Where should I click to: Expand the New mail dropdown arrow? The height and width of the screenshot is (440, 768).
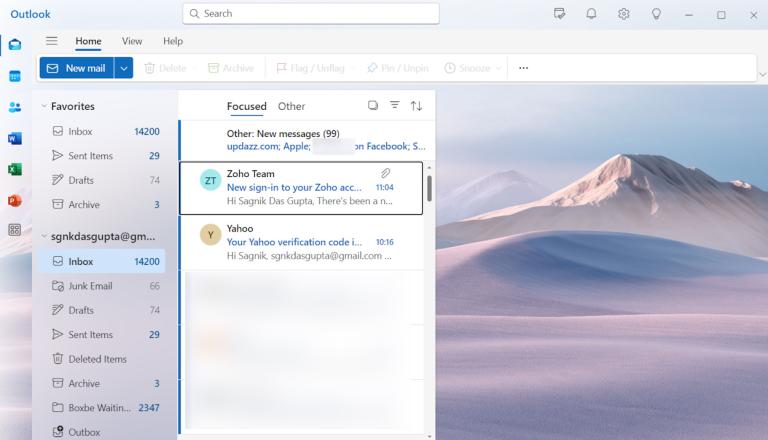[124, 68]
